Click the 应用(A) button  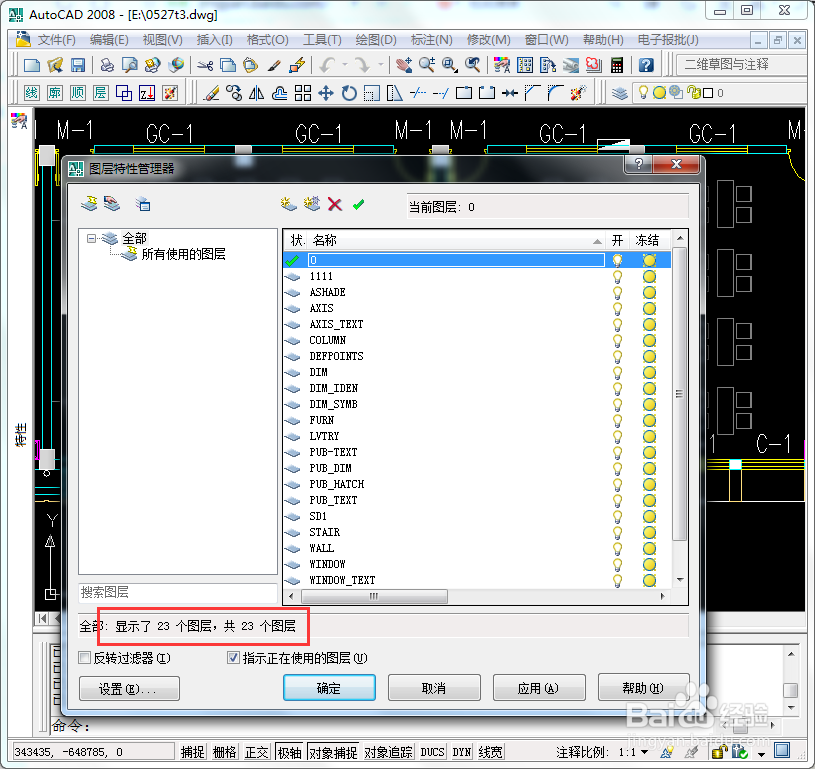click(539, 688)
